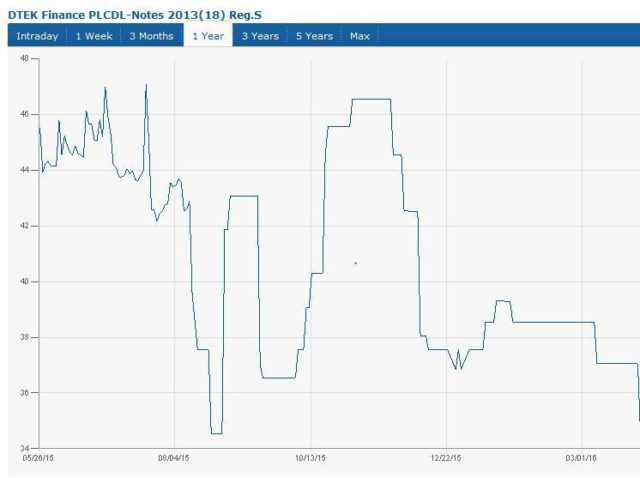Click the 08/04/15 x-axis date label
The width and height of the screenshot is (640, 478).
tap(174, 458)
